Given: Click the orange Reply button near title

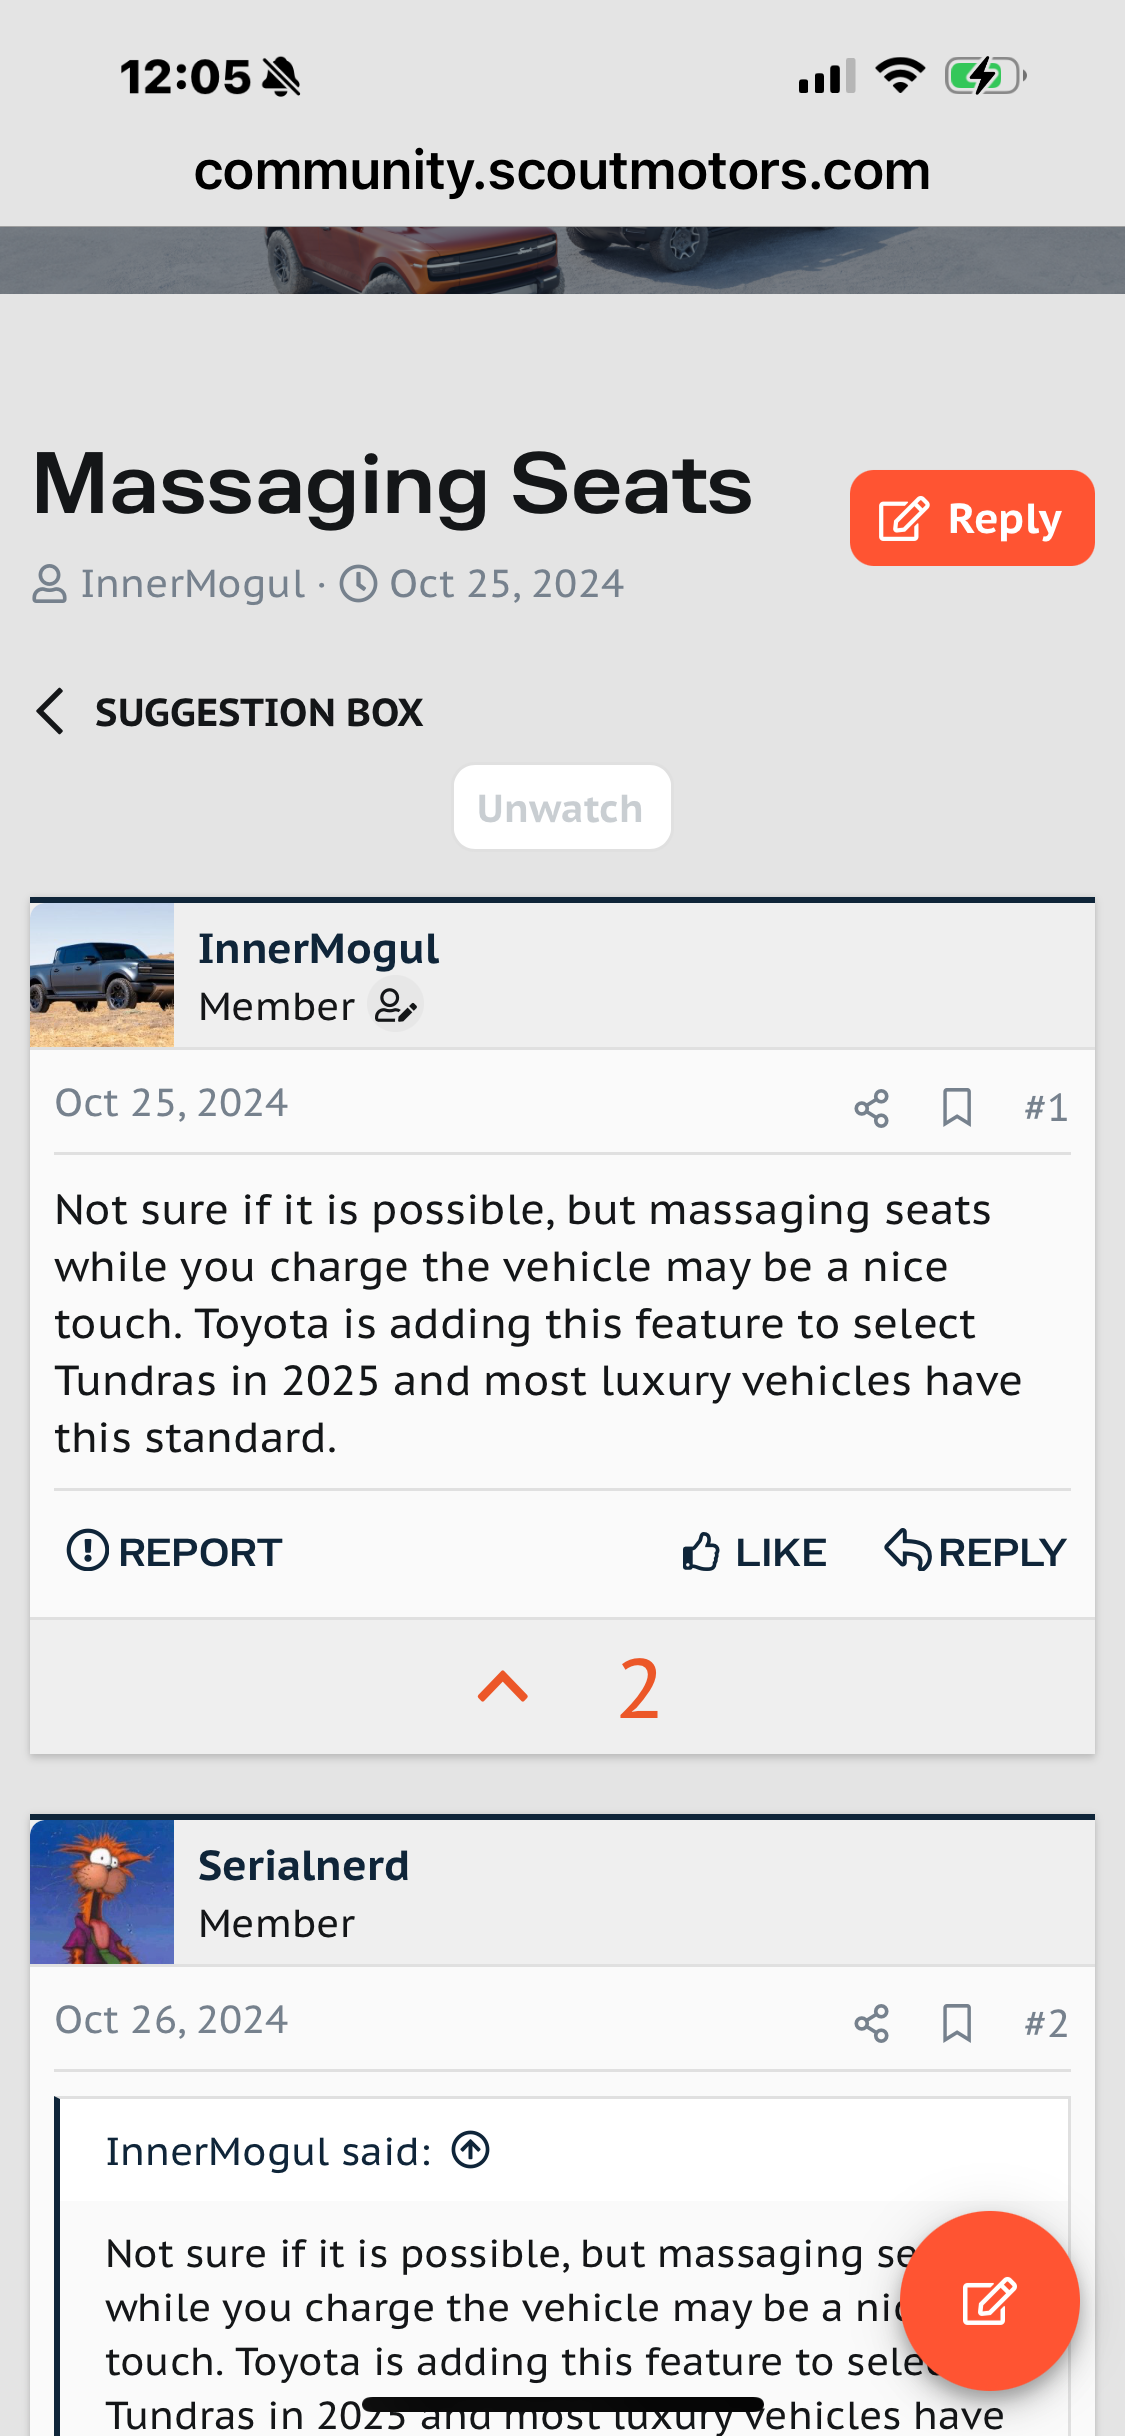Looking at the screenshot, I should tap(972, 518).
